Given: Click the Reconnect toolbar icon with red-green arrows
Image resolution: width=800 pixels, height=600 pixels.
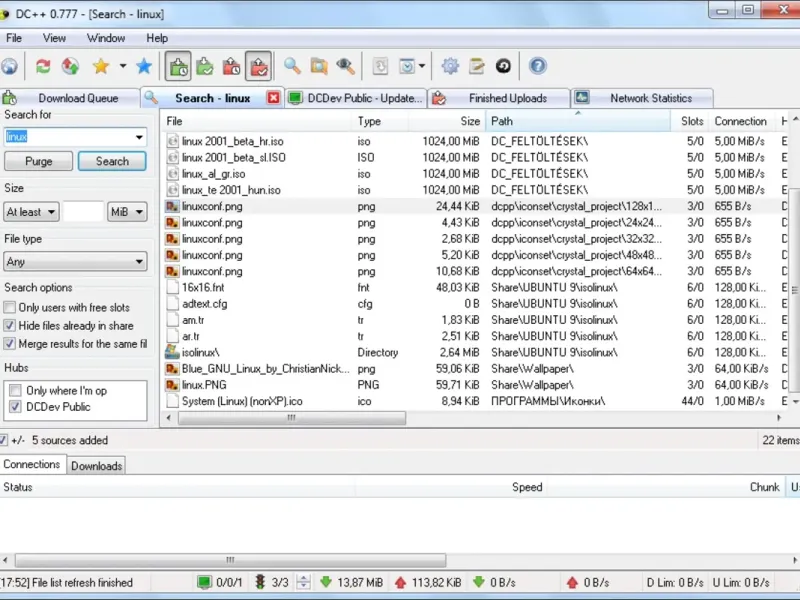Looking at the screenshot, I should coord(43,66).
